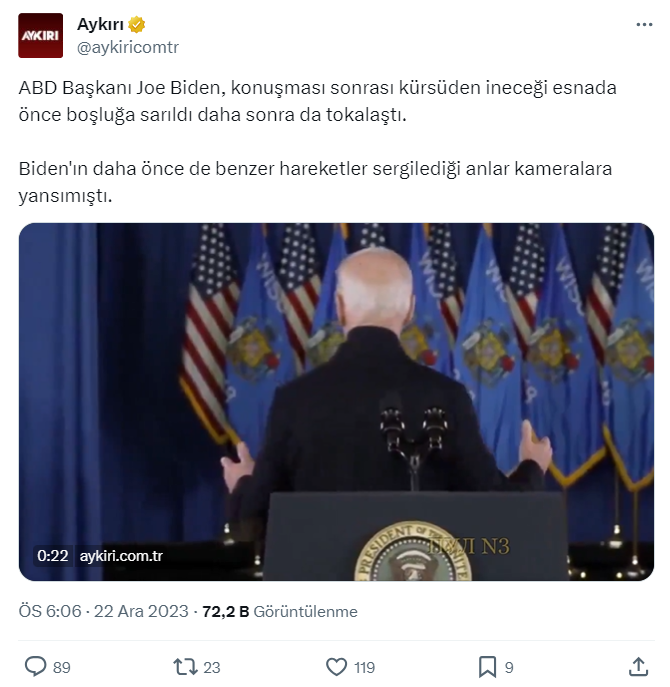
Task: Click the reply speech bubble icon
Action: coord(35,667)
